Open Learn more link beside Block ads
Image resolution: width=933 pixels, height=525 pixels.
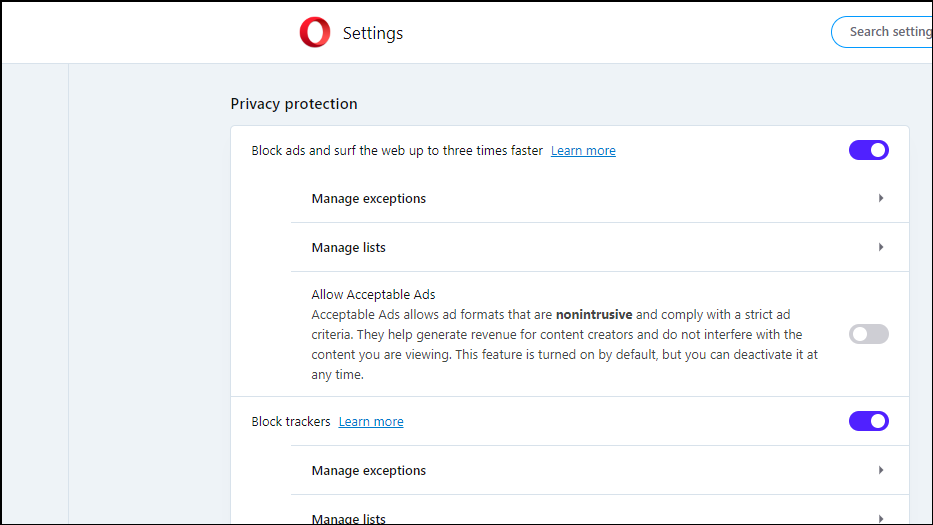[x=583, y=151]
